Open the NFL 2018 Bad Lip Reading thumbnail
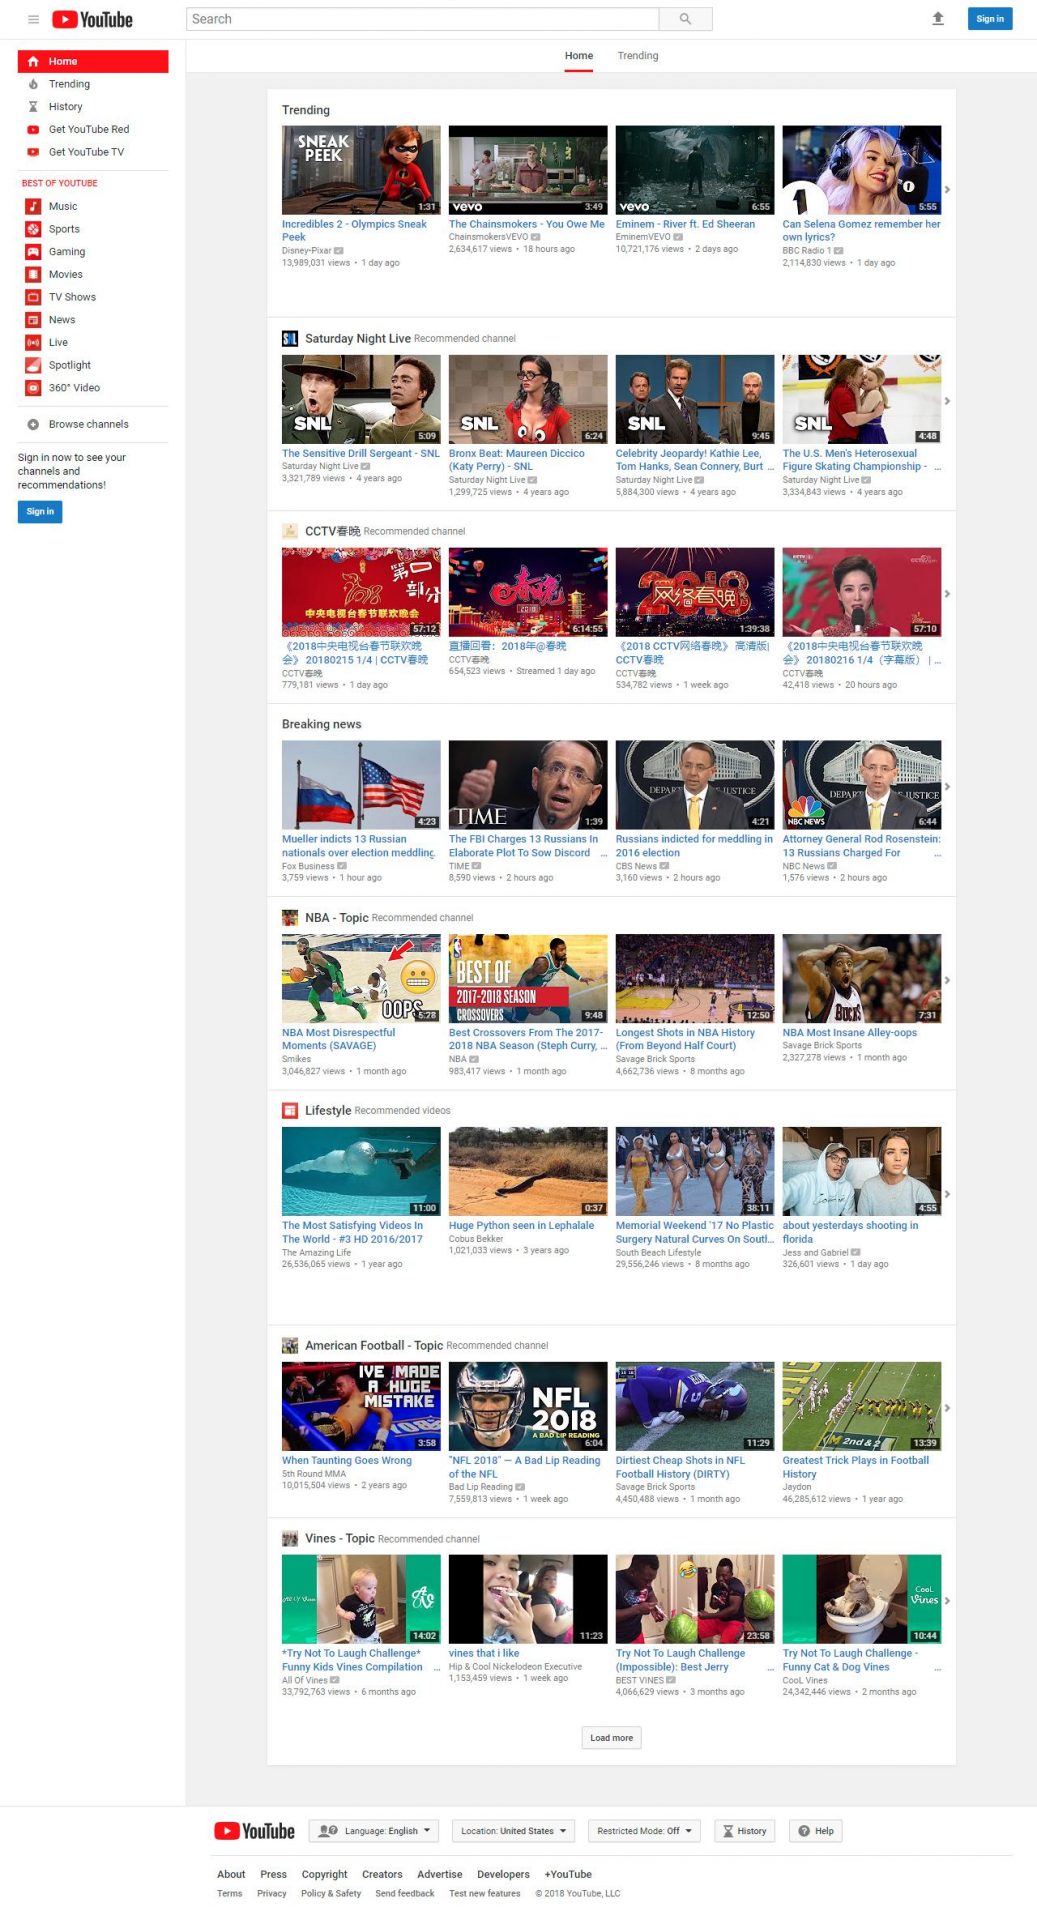 tap(528, 1406)
